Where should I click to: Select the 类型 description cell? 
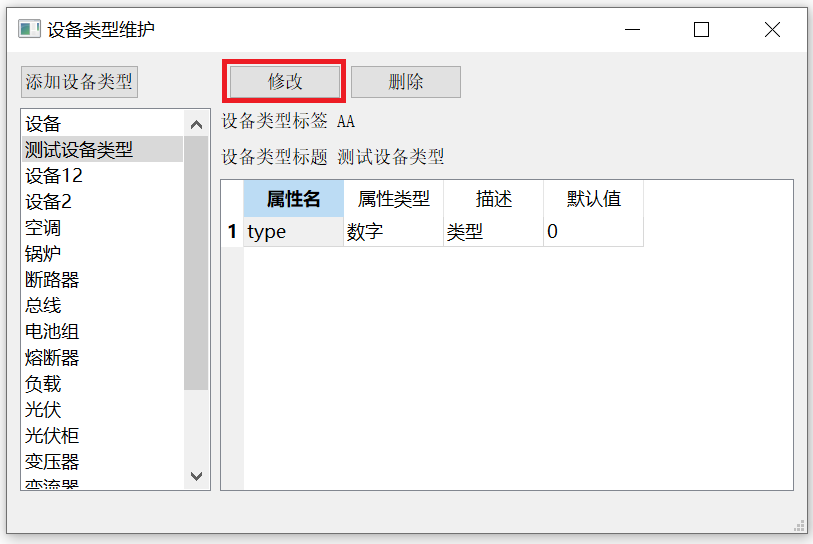[494, 231]
